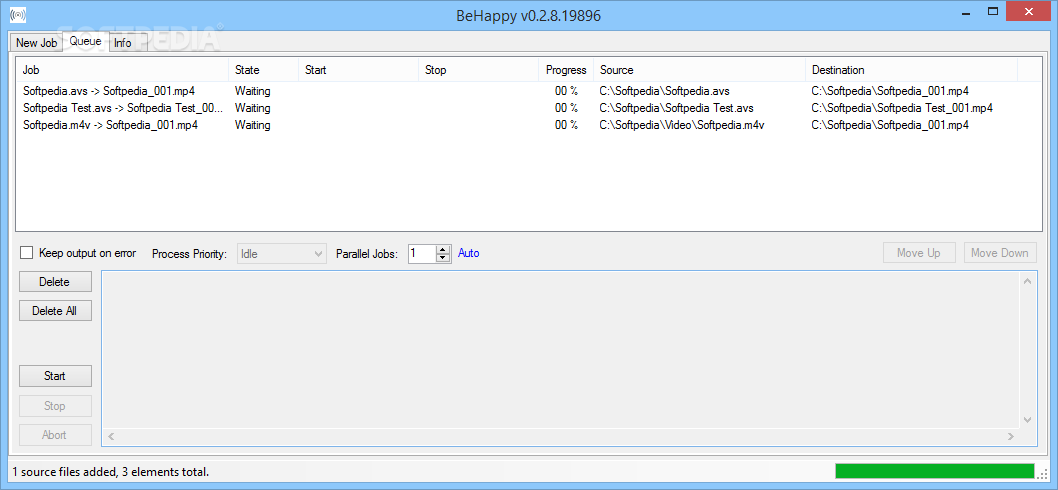Minimize the BeHappy window
The width and height of the screenshot is (1058, 490).
[964, 11]
